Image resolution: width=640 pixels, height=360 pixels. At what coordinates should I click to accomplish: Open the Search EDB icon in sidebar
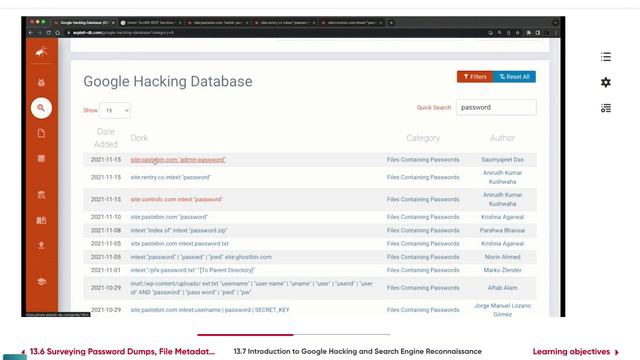click(x=41, y=195)
